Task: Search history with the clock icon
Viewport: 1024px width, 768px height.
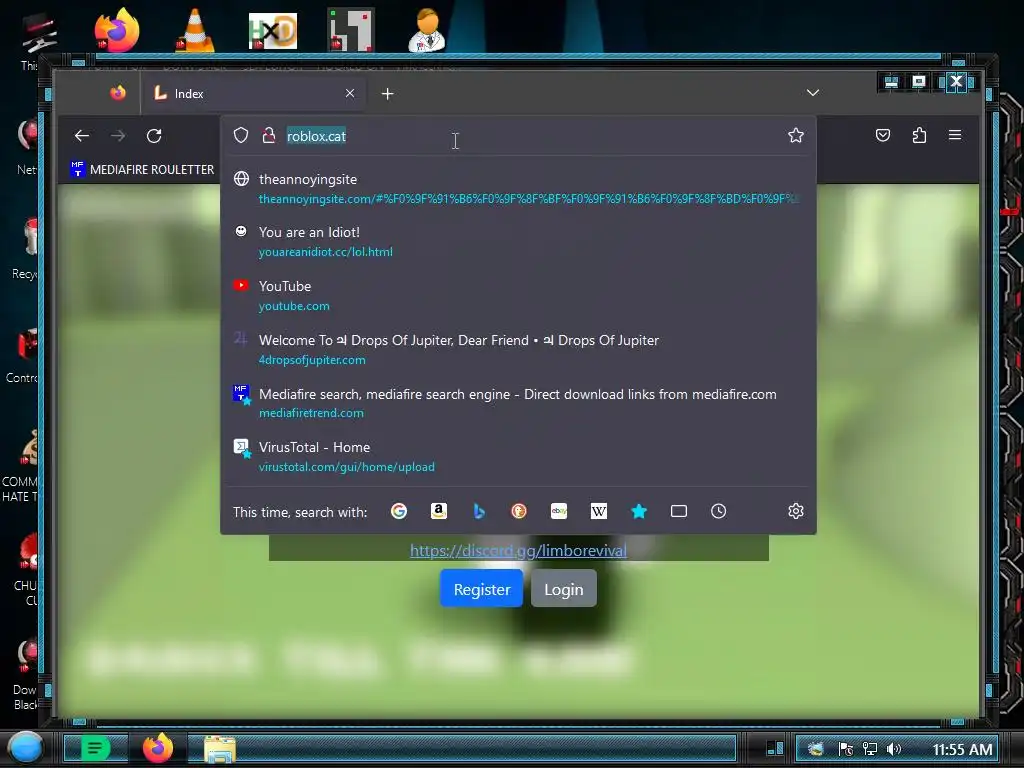Action: [718, 511]
